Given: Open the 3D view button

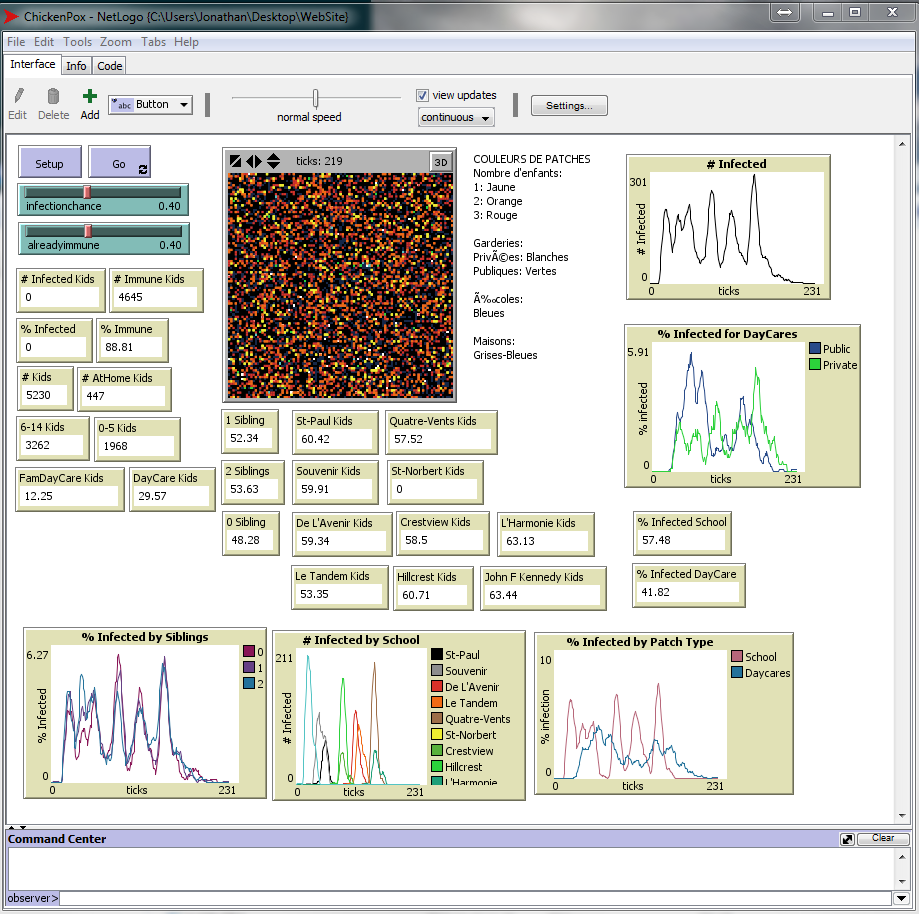Looking at the screenshot, I should click(441, 162).
